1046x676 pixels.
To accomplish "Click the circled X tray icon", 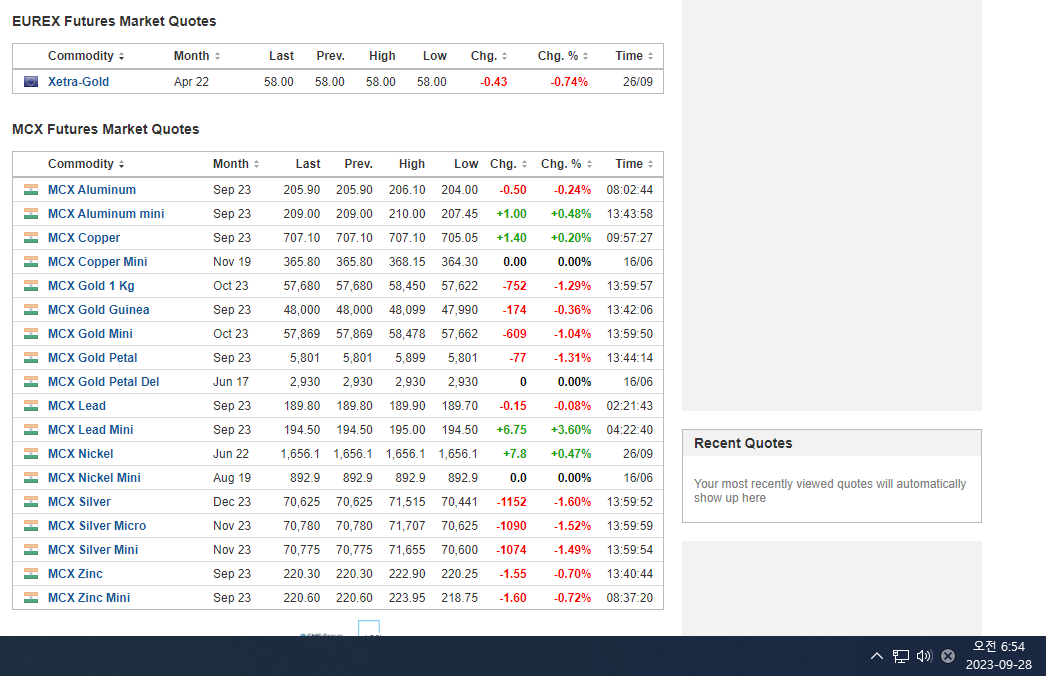I will coord(948,656).
